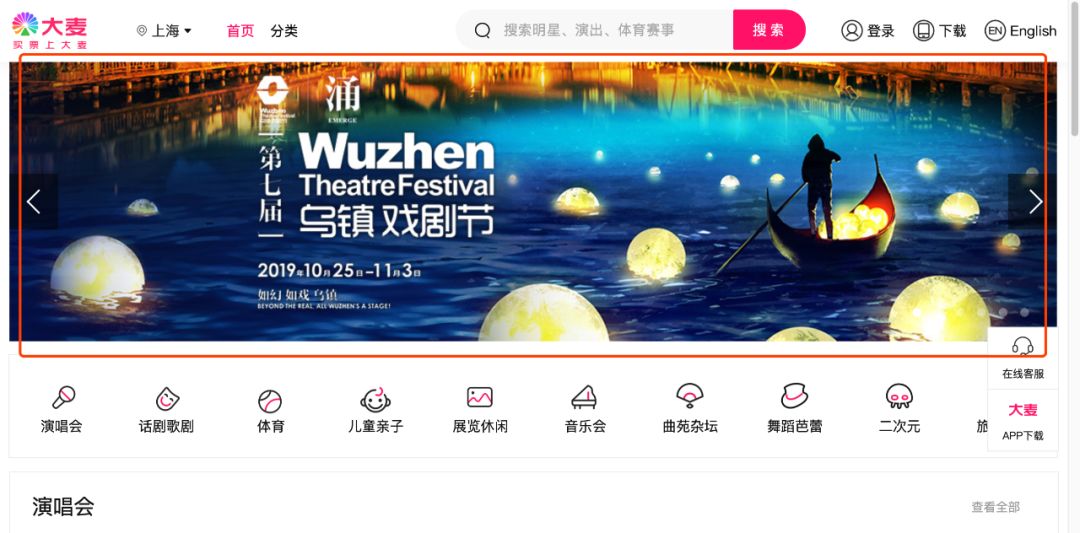Show next banner with right arrow
The height and width of the screenshot is (533, 1080).
coord(1035,201)
